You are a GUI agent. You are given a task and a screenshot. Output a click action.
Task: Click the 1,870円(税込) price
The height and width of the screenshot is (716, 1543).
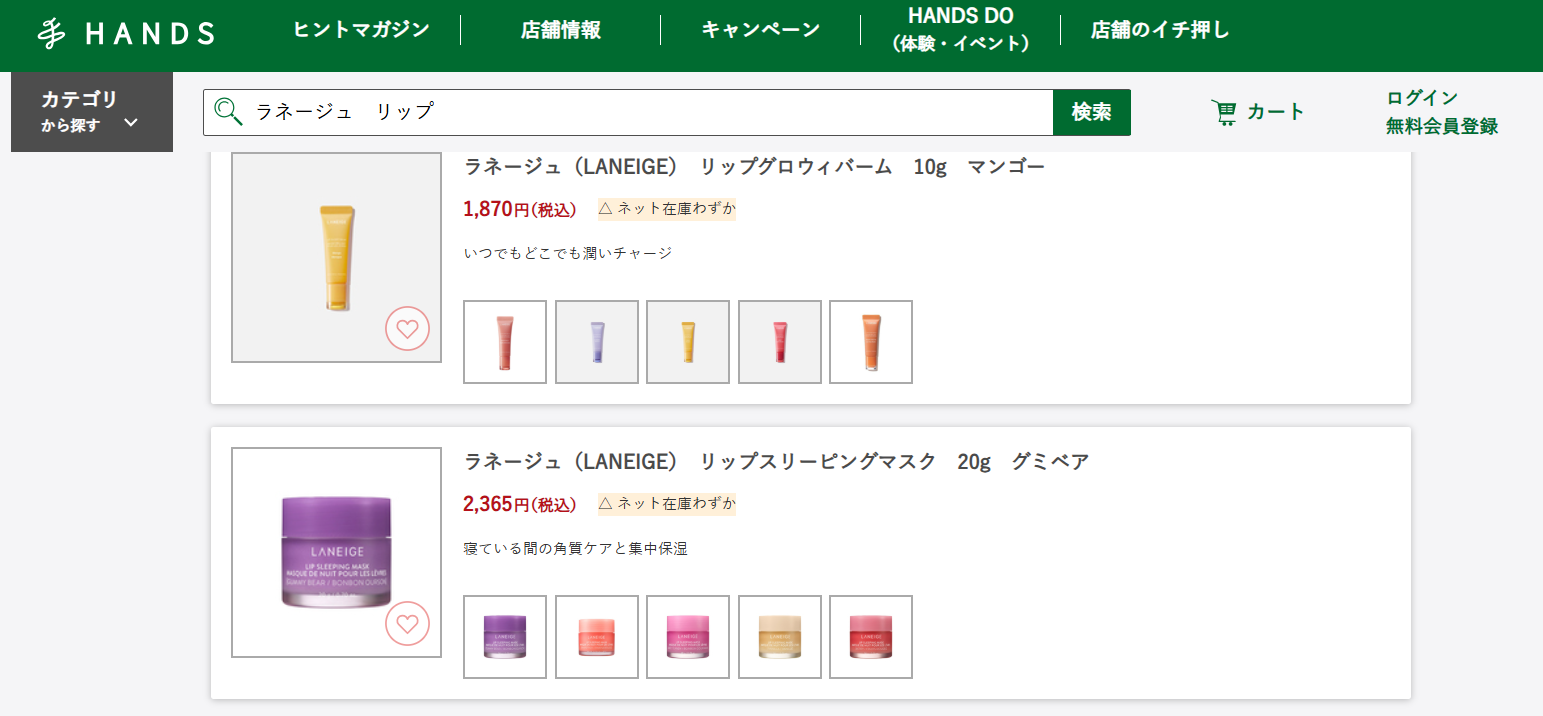(x=520, y=209)
